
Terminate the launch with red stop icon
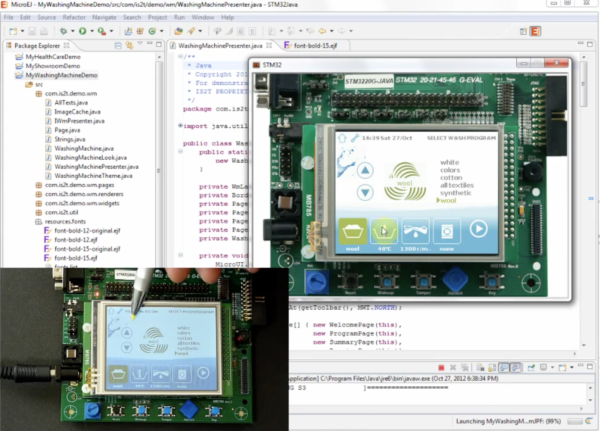[x=441, y=368]
